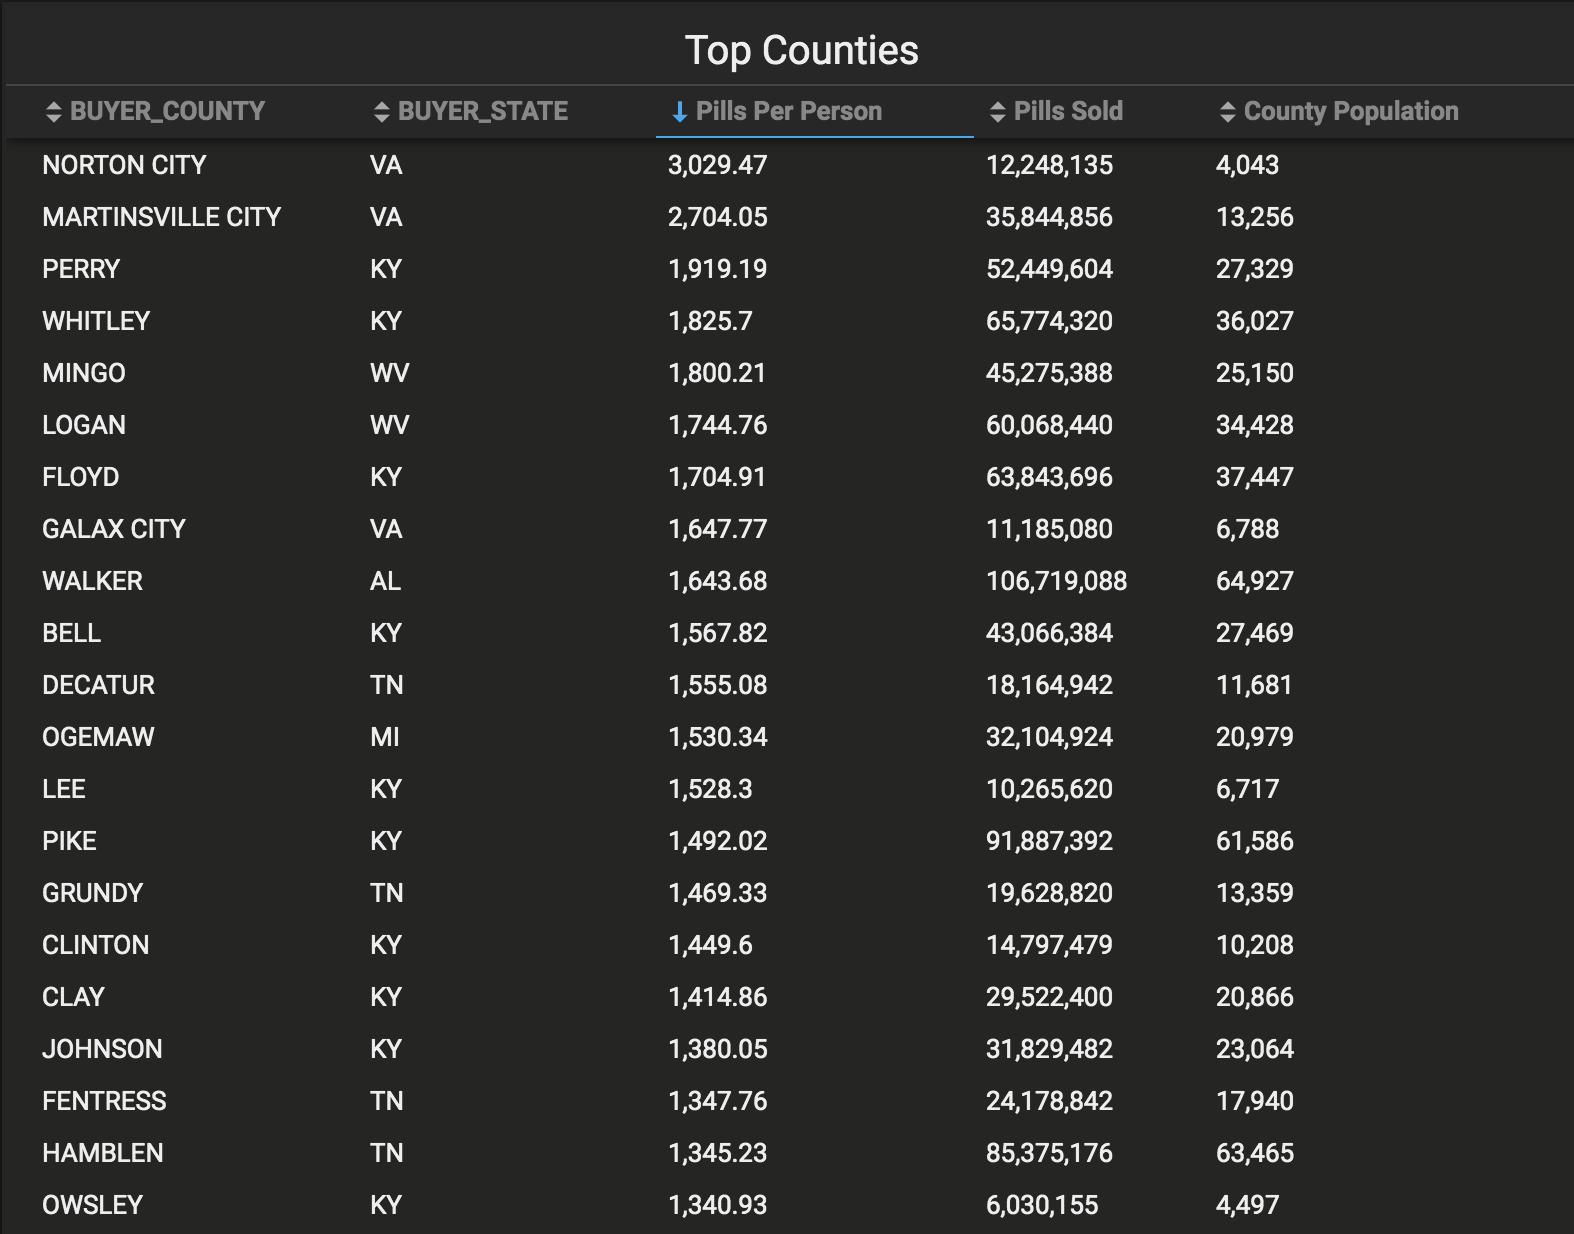Sort table by BUYER_COUNTY header text
1574x1234 pixels.
pyautogui.click(x=167, y=111)
